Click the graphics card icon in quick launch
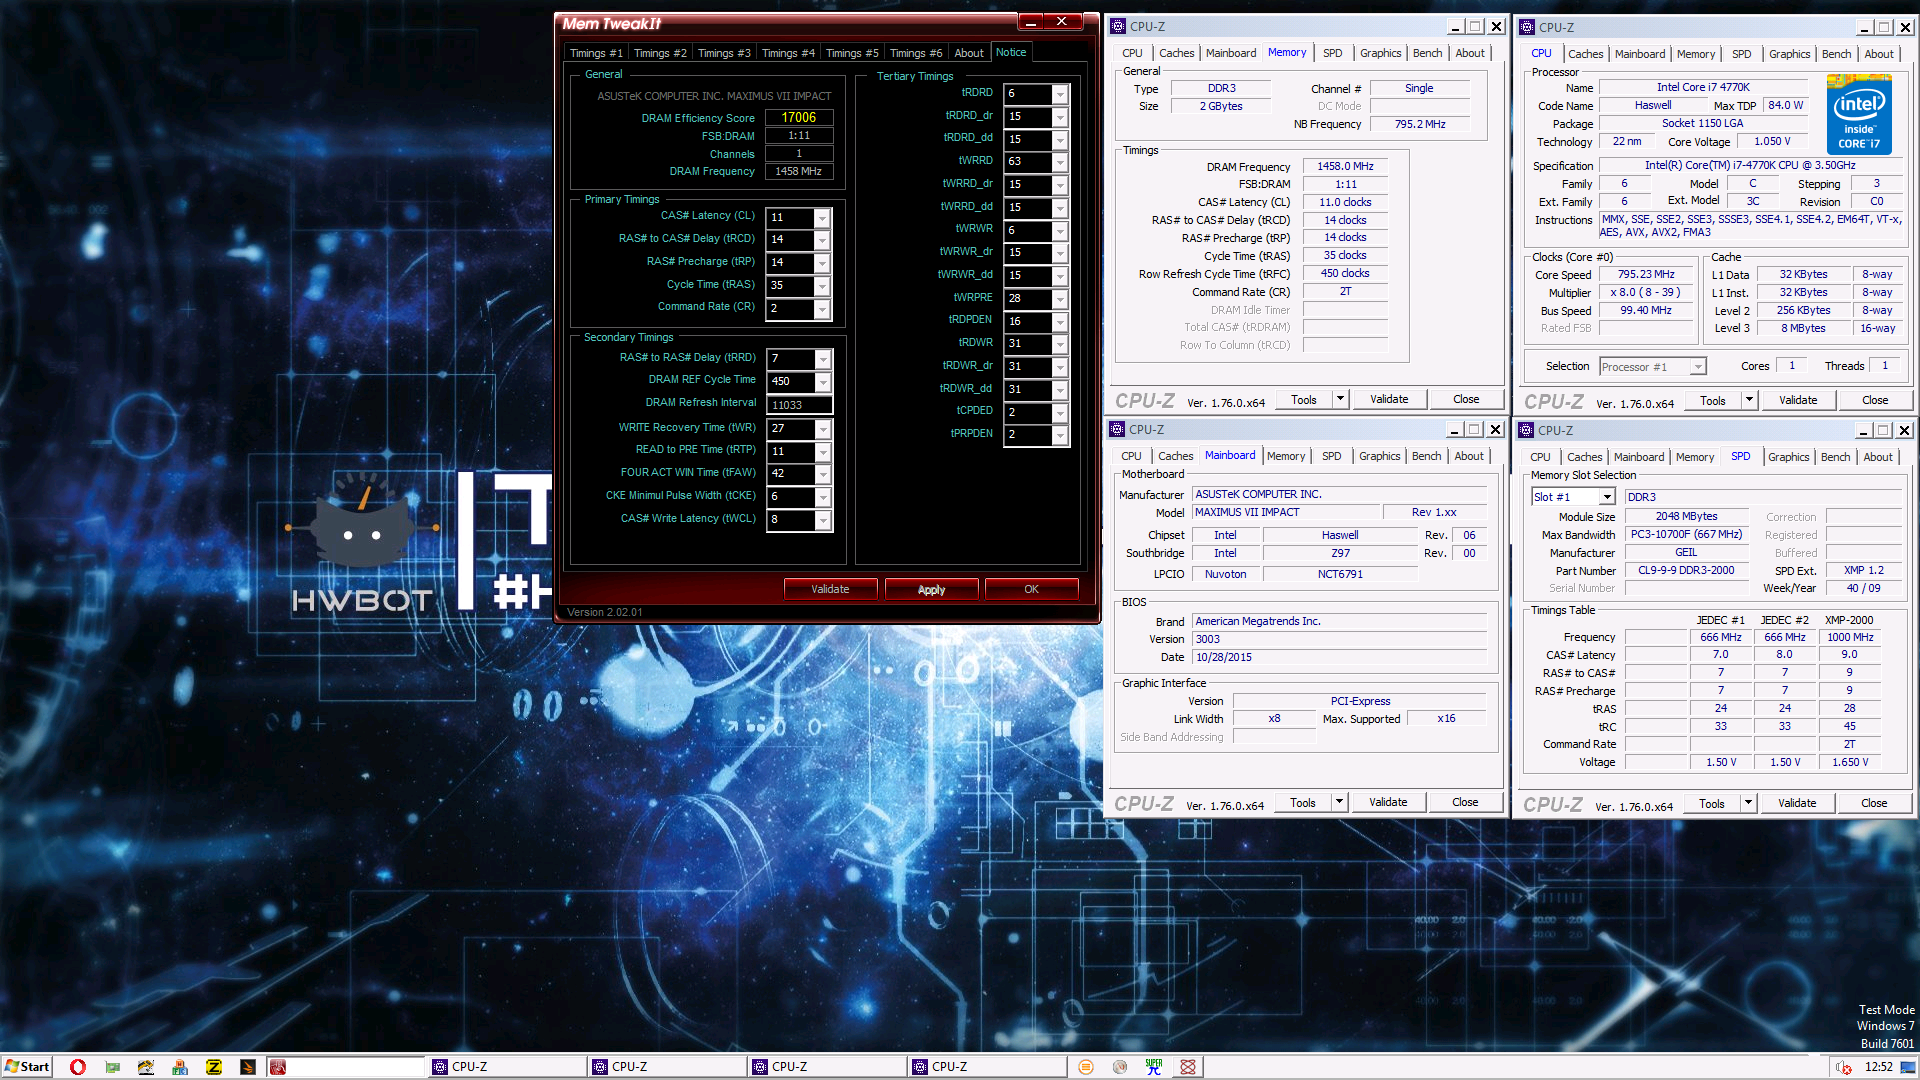1920x1080 pixels. (x=113, y=1067)
